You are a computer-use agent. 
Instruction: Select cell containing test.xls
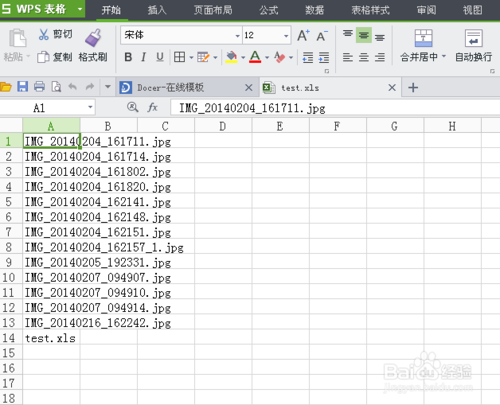click(51, 338)
